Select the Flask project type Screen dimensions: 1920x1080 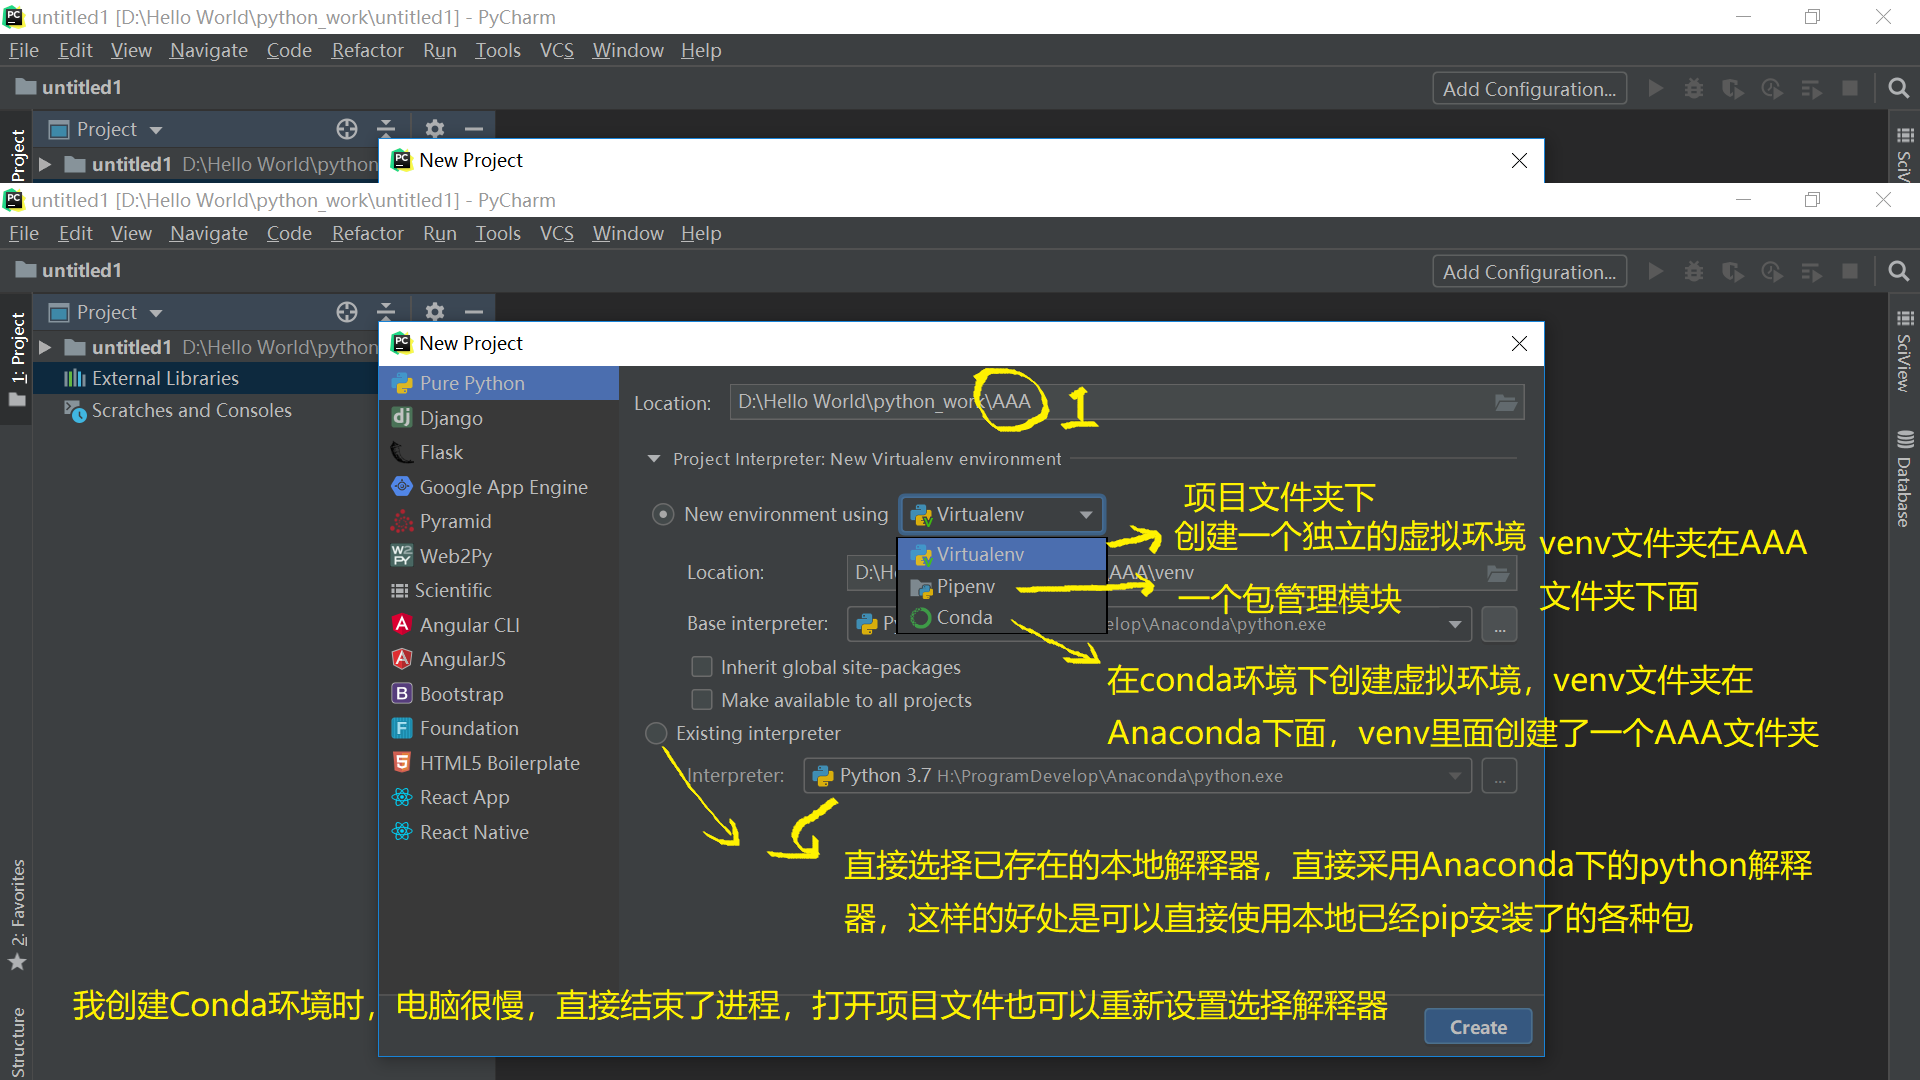(x=441, y=452)
